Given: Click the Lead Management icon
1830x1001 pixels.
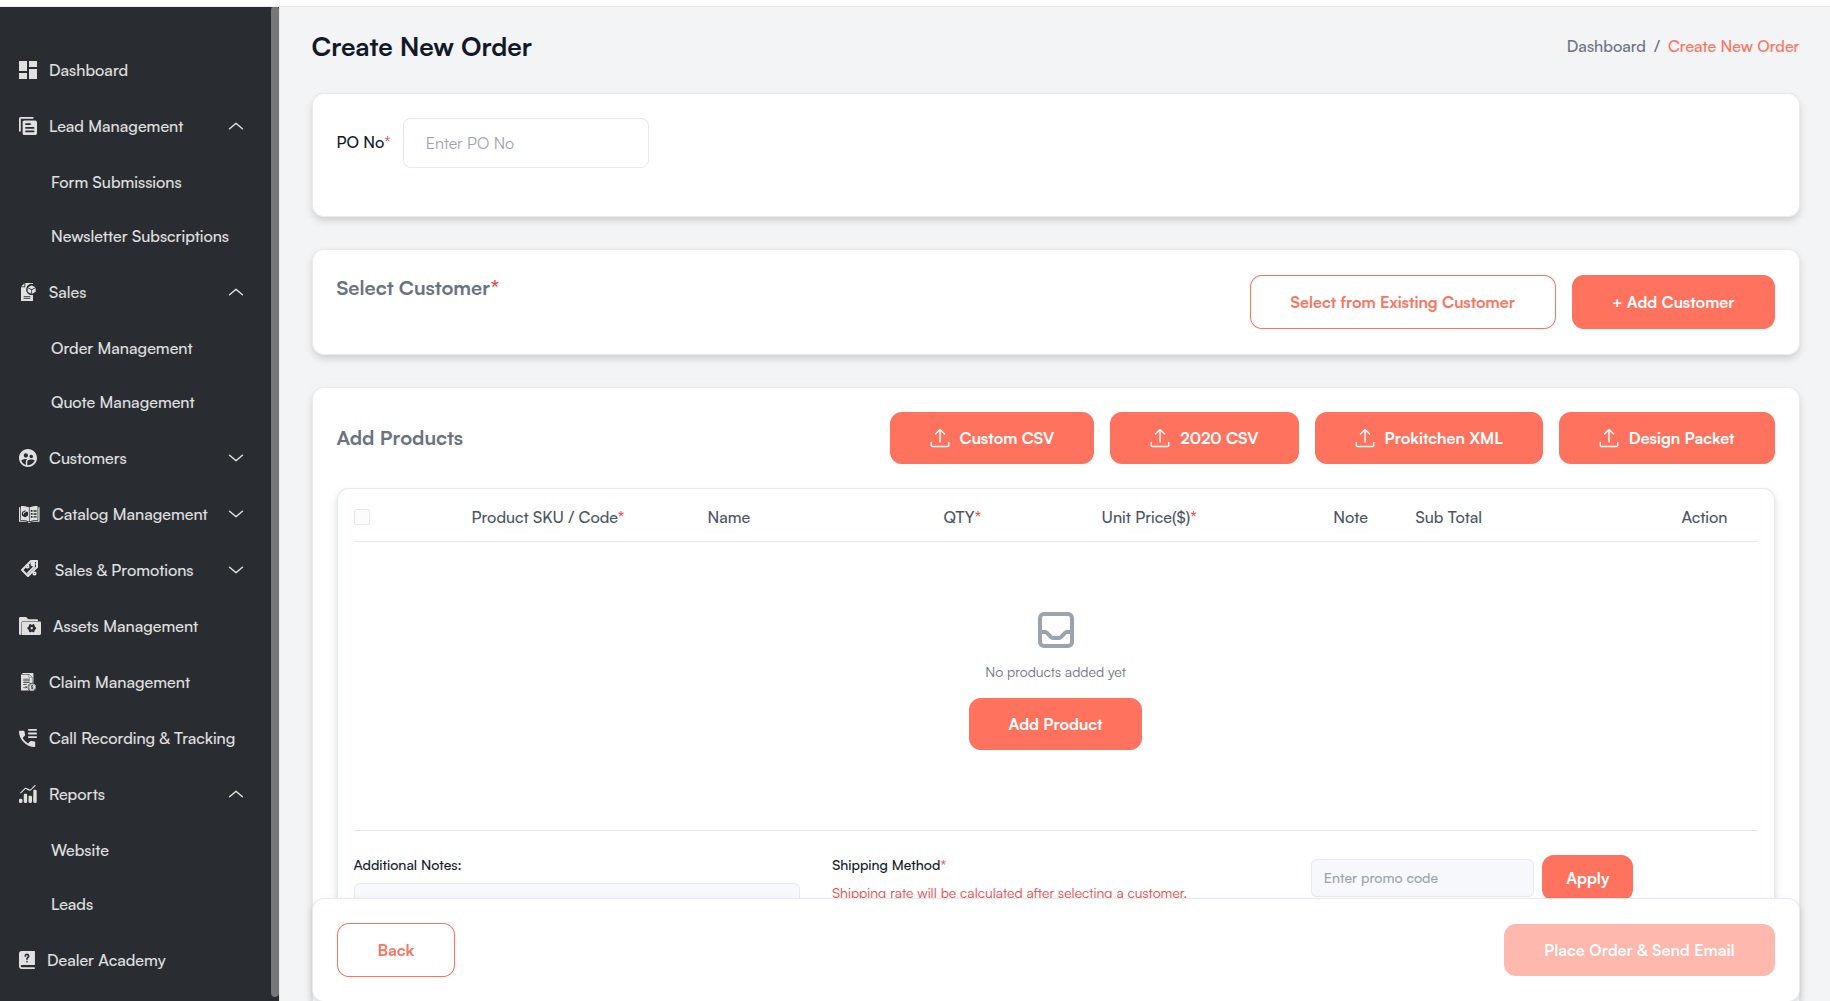Looking at the screenshot, I should tap(28, 126).
